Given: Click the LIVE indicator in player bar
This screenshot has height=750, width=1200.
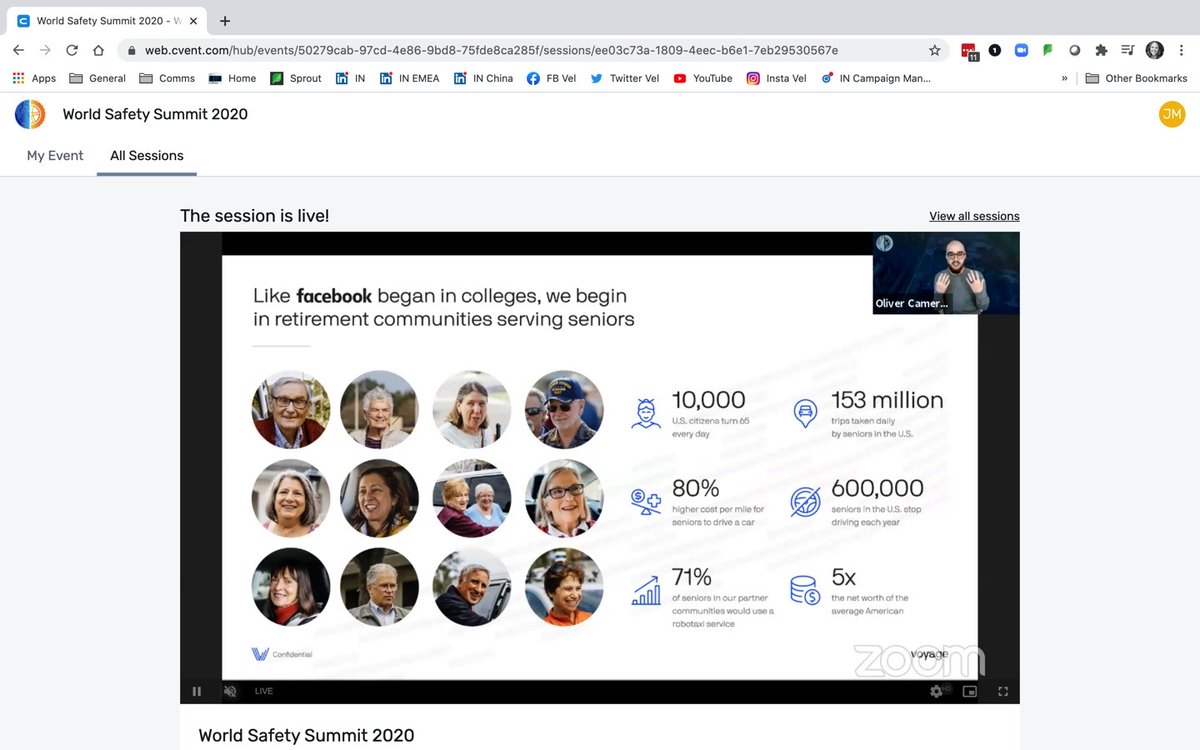Looking at the screenshot, I should click(264, 691).
